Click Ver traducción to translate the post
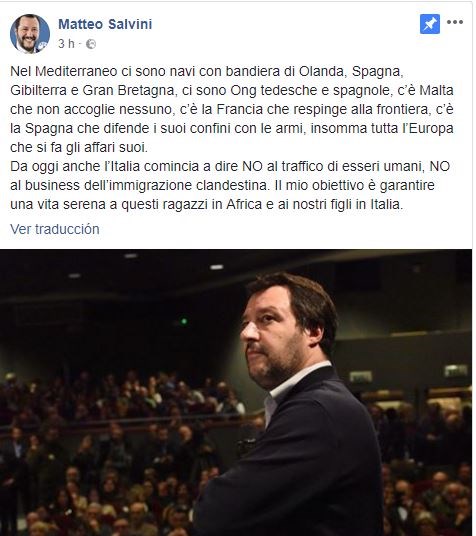476x536 pixels. coord(55,229)
